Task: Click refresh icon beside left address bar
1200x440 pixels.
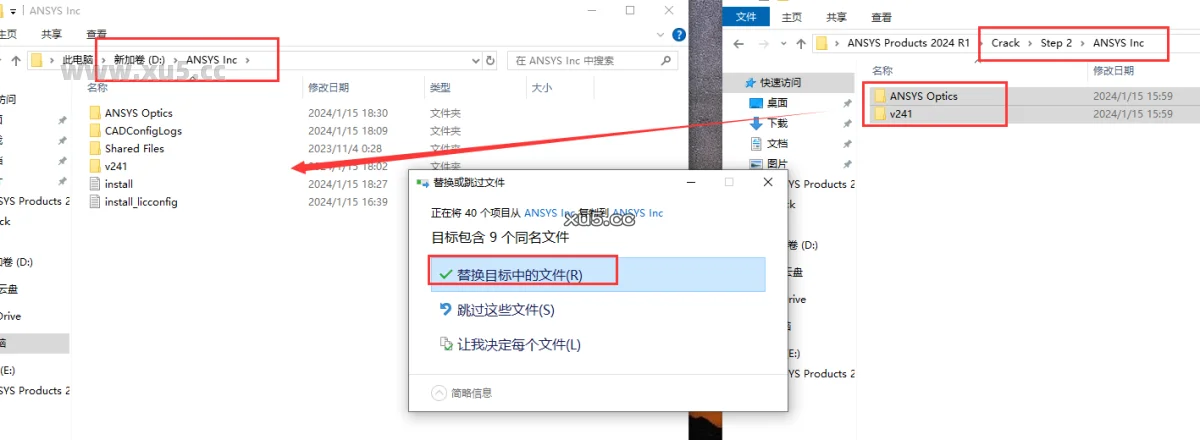Action: point(490,61)
